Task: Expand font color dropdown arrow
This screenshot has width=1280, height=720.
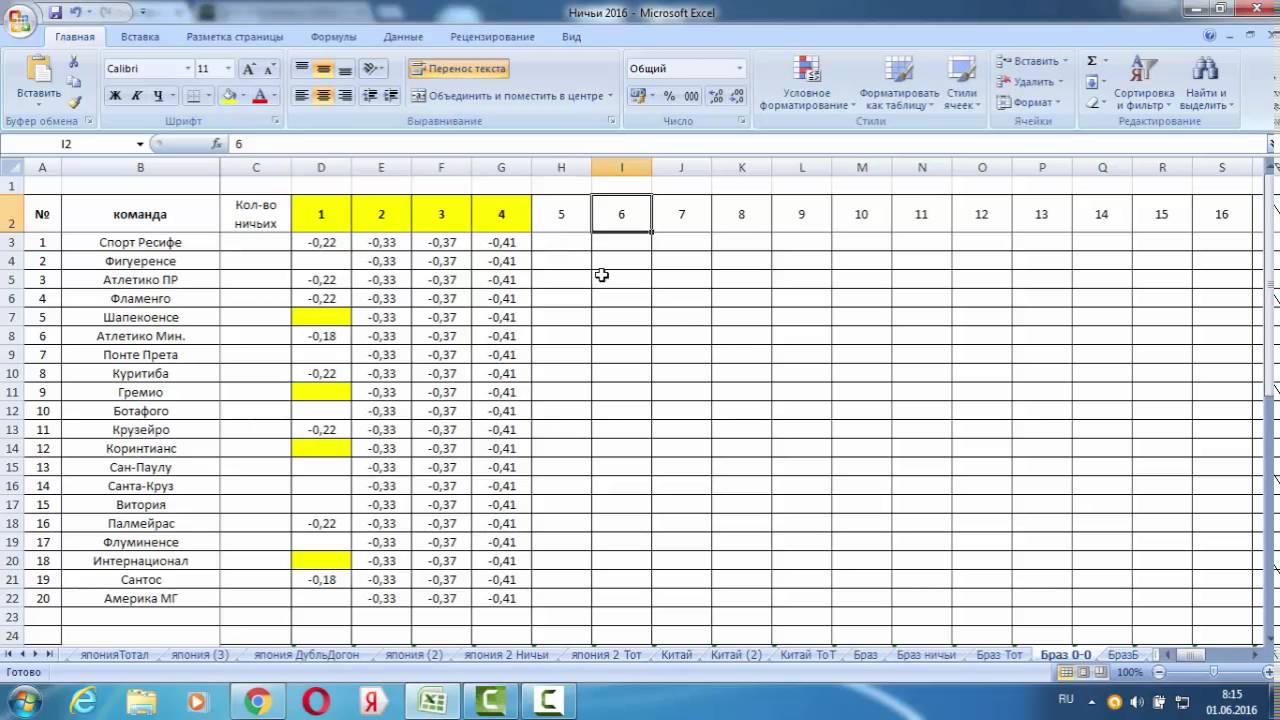Action: [275, 96]
